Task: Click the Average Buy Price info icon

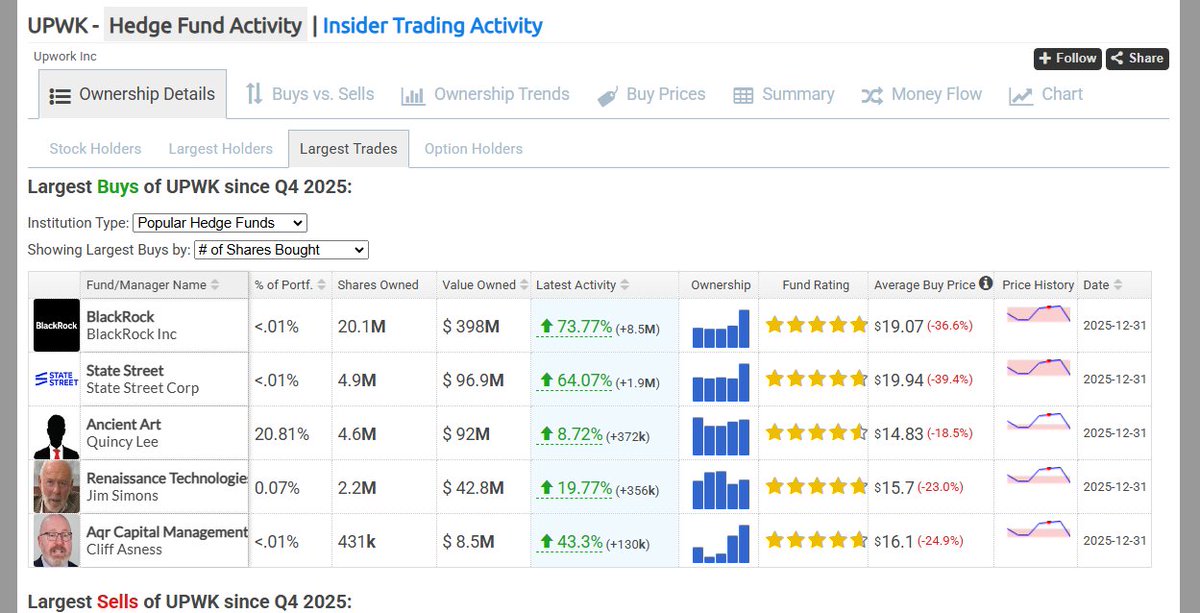Action: (x=986, y=284)
